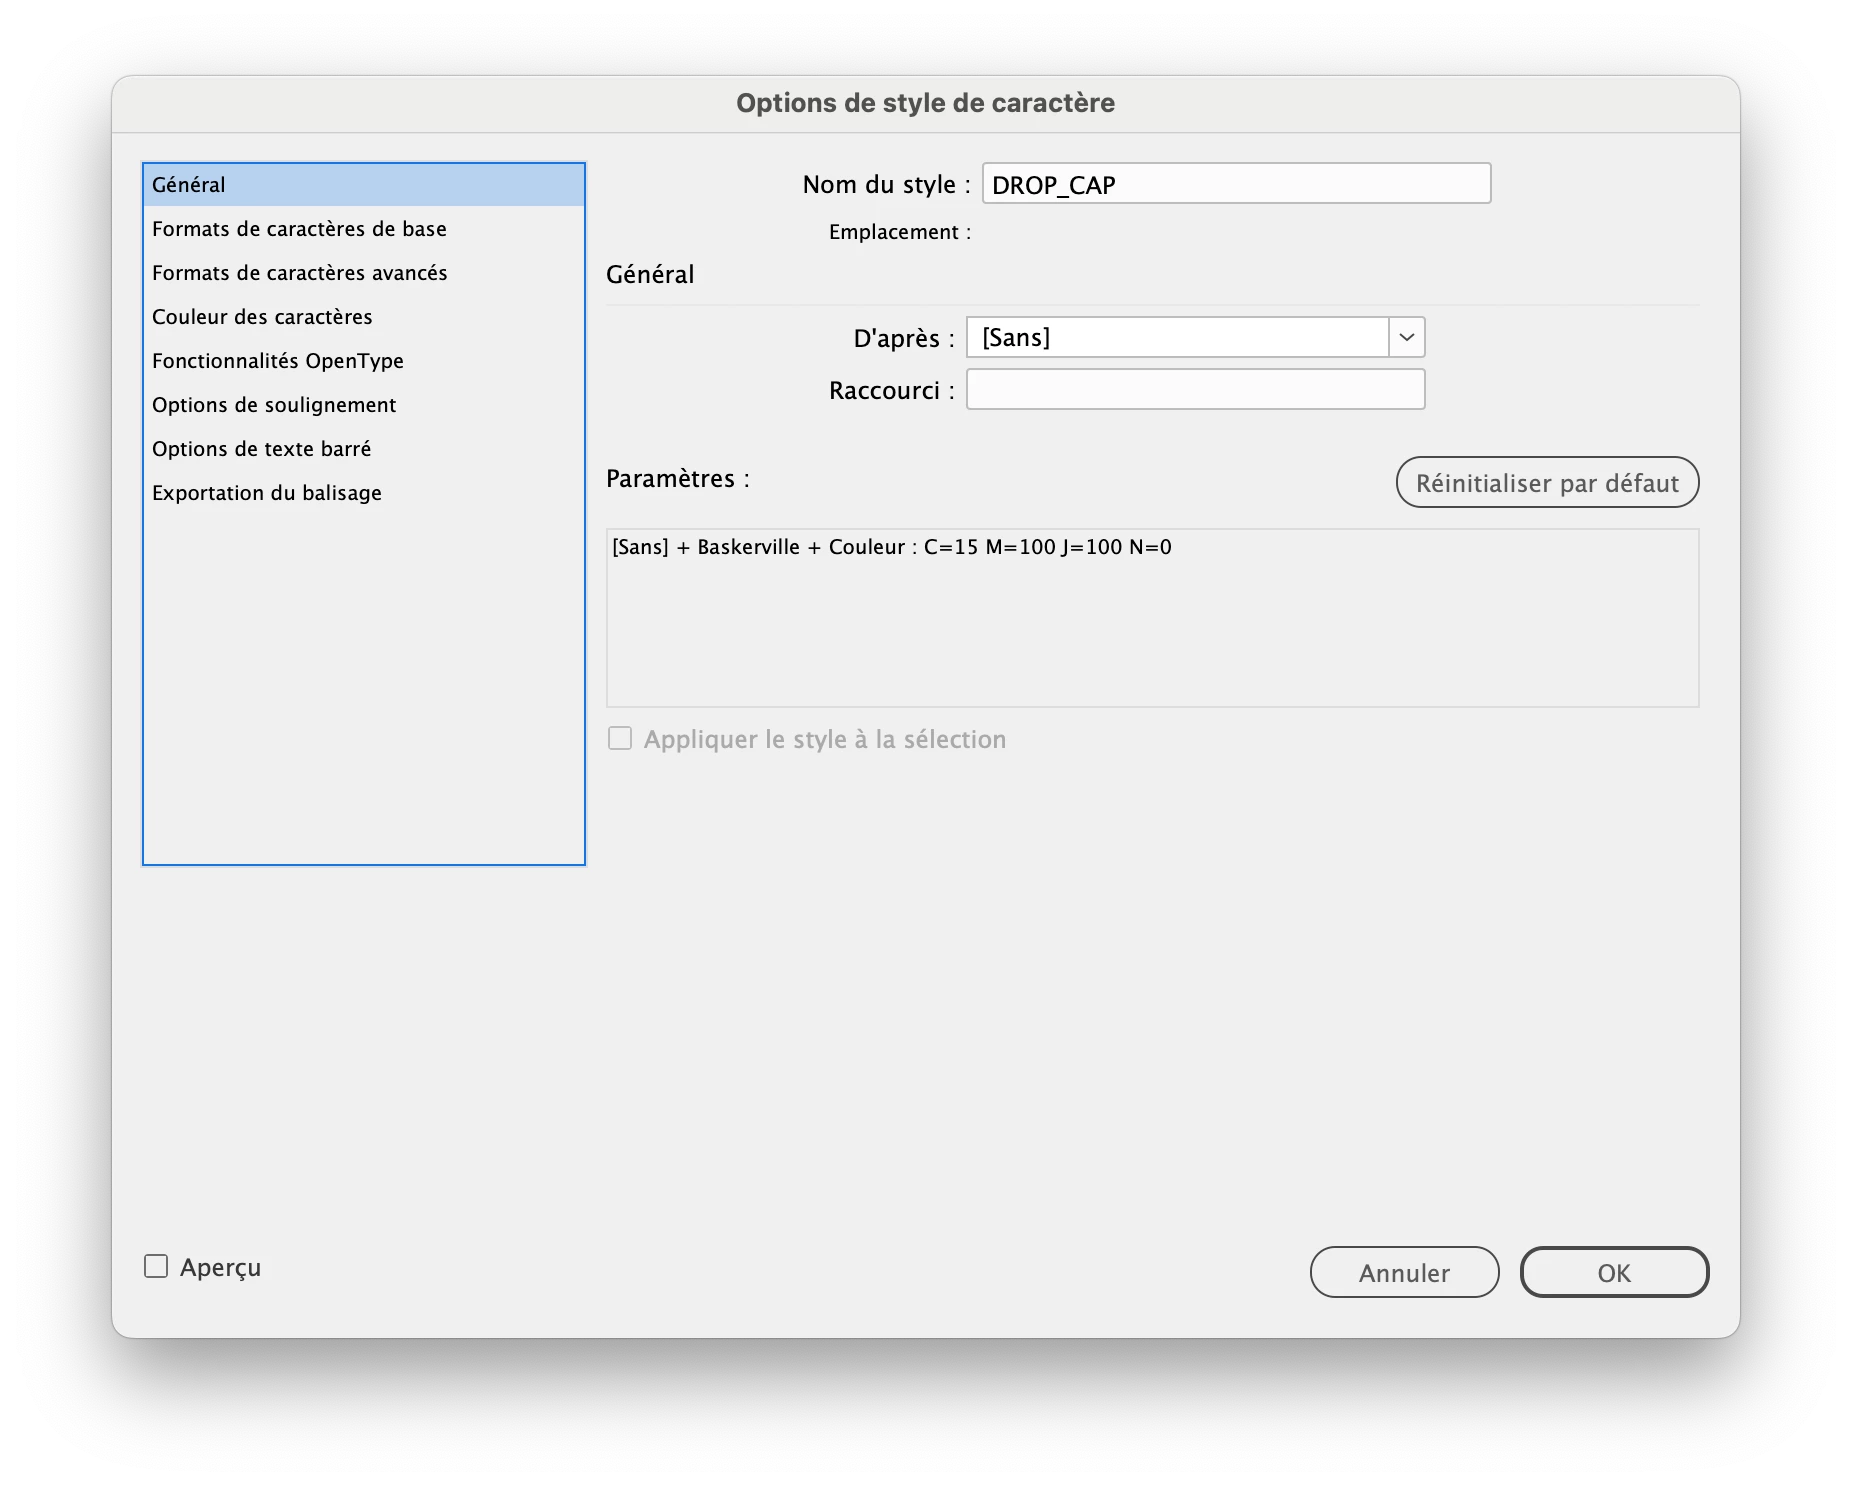Click the Raccourci shortcut field

[1195, 389]
